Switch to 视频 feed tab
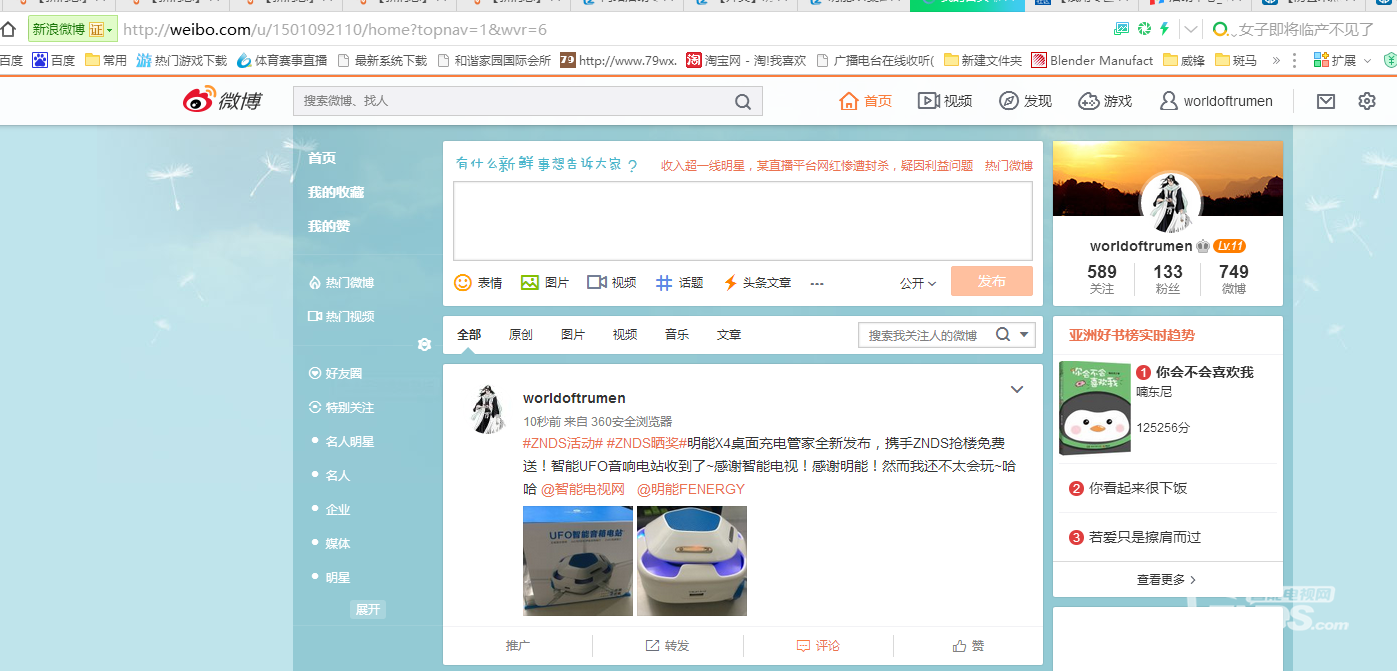Viewport: 1397px width, 671px height. (625, 335)
